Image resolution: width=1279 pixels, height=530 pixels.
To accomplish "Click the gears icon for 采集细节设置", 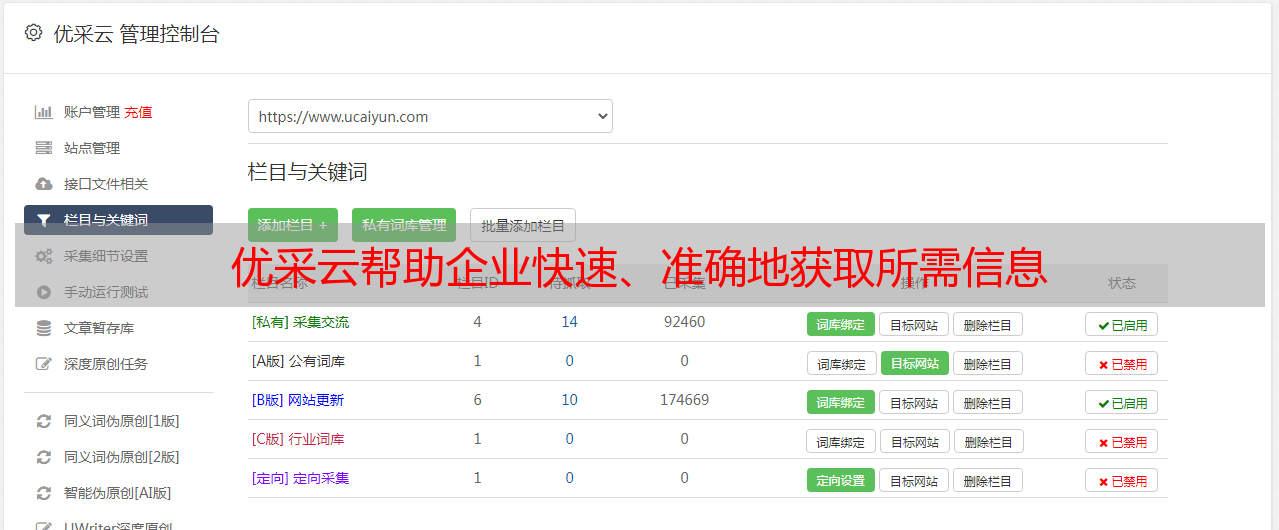I will [43, 256].
